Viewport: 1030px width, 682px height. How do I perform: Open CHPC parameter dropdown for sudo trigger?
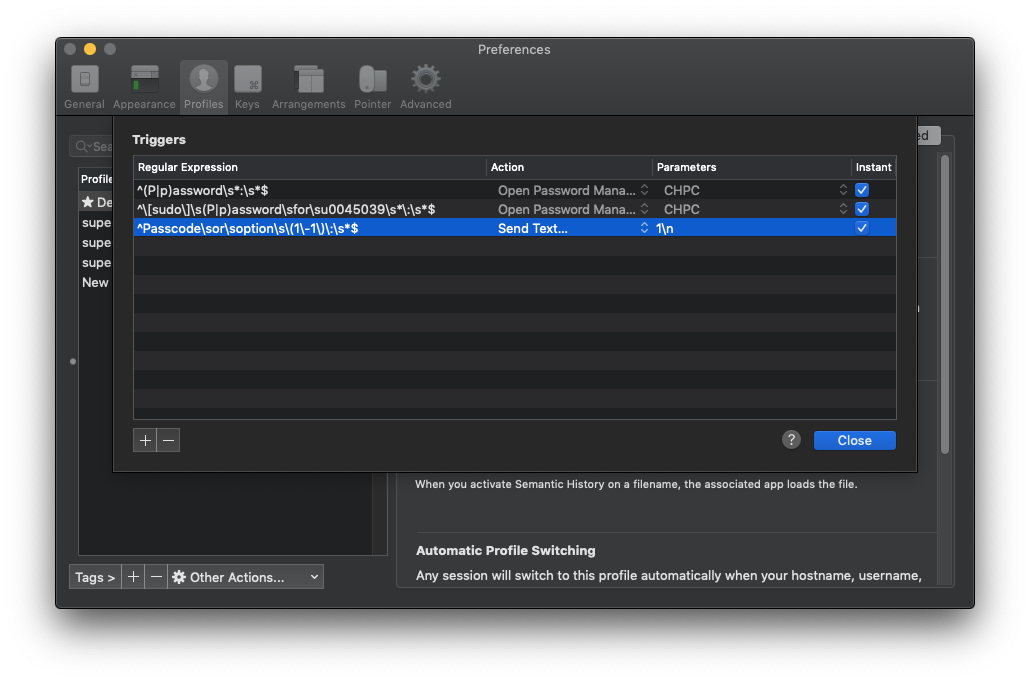point(753,209)
